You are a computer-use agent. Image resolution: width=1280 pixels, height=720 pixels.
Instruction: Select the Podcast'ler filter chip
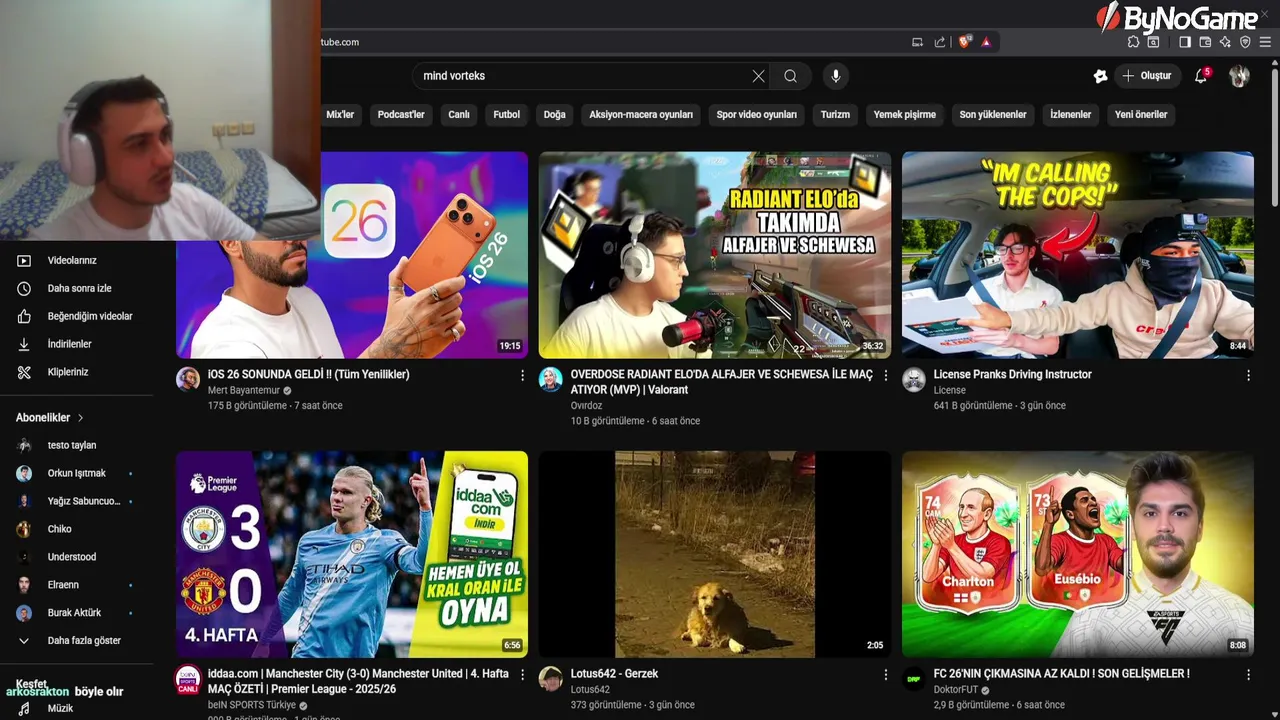(x=401, y=115)
